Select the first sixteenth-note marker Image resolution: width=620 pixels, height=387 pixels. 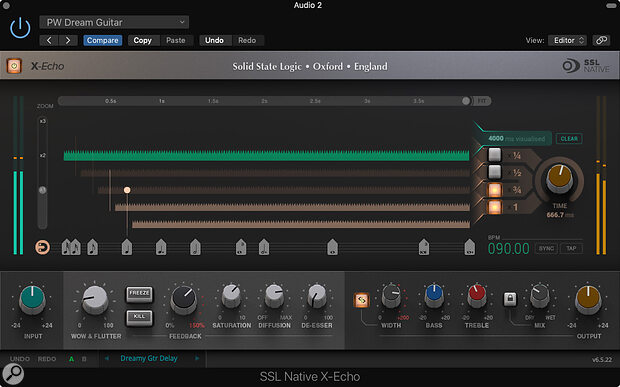coord(66,247)
